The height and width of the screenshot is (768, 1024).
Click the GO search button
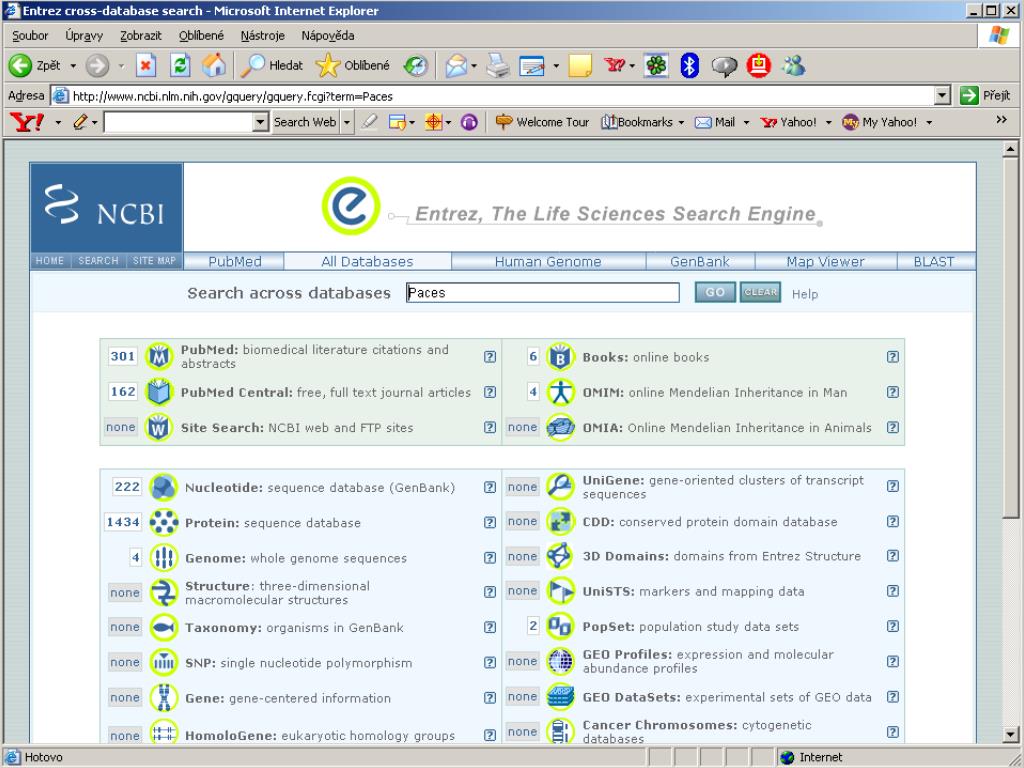coord(715,293)
